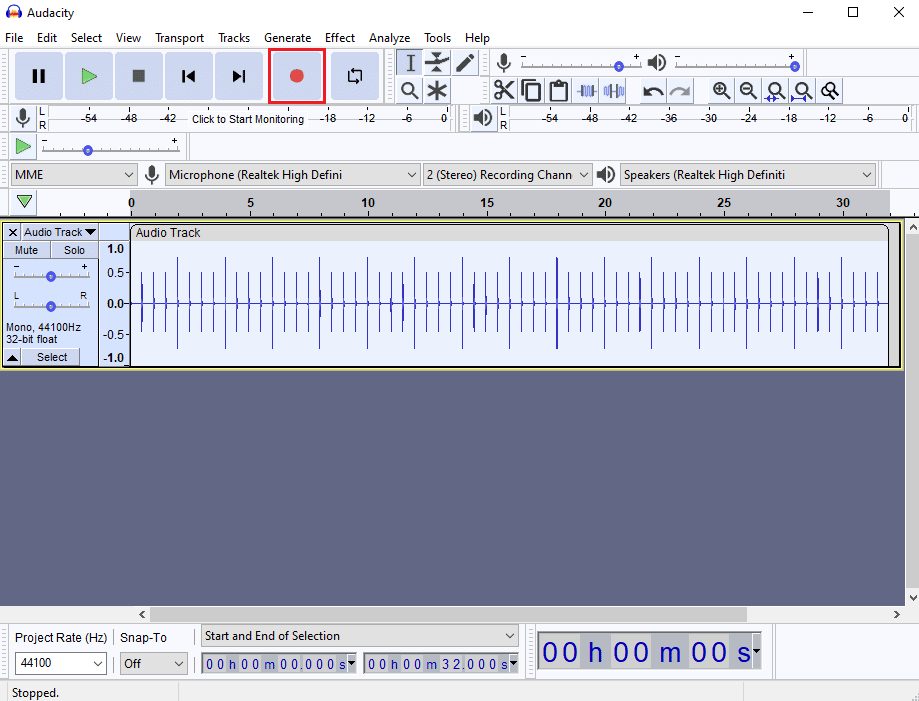This screenshot has height=701, width=919.
Task: Select the Draw (pencil) tool
Action: (464, 63)
